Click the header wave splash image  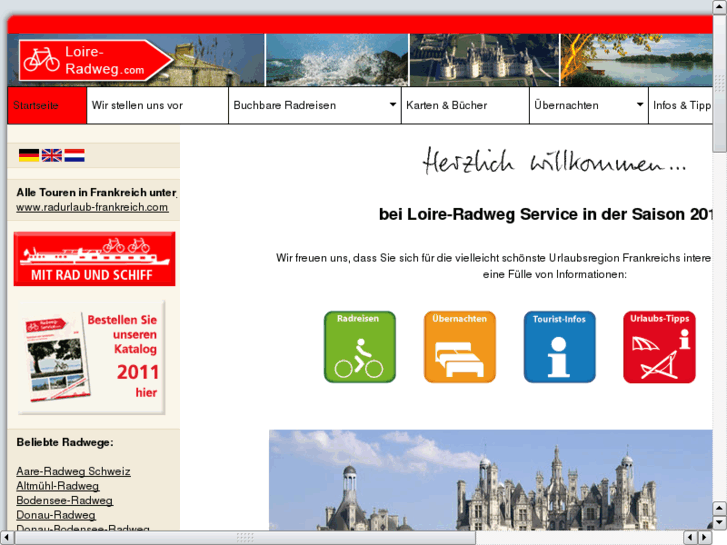point(337,60)
